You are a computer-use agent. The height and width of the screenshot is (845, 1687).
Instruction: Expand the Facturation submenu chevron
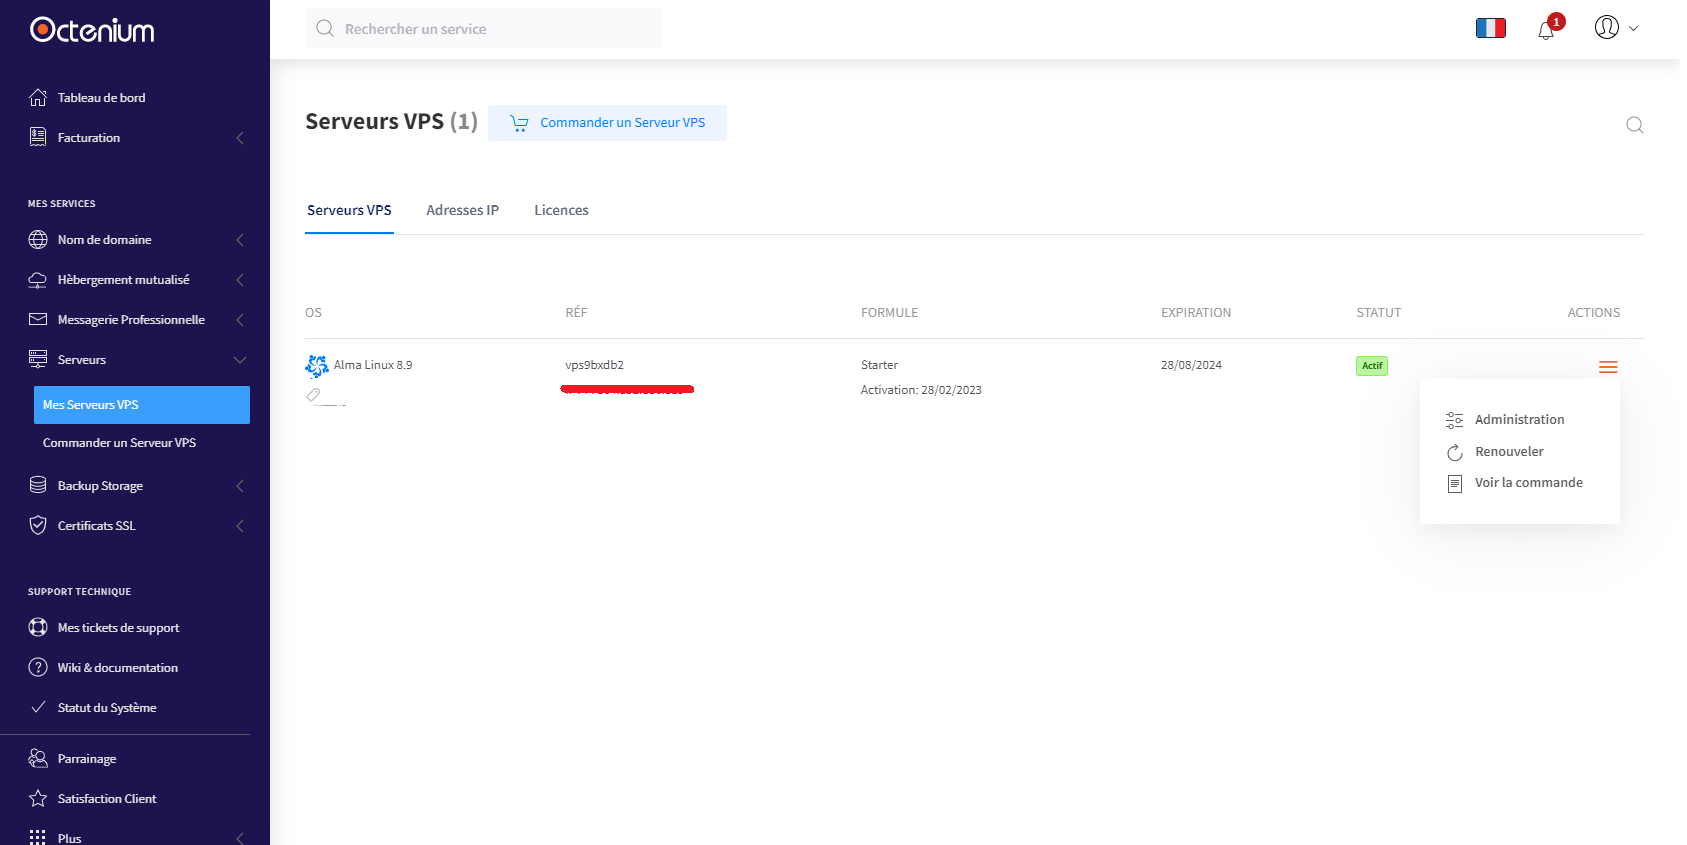[x=240, y=138]
